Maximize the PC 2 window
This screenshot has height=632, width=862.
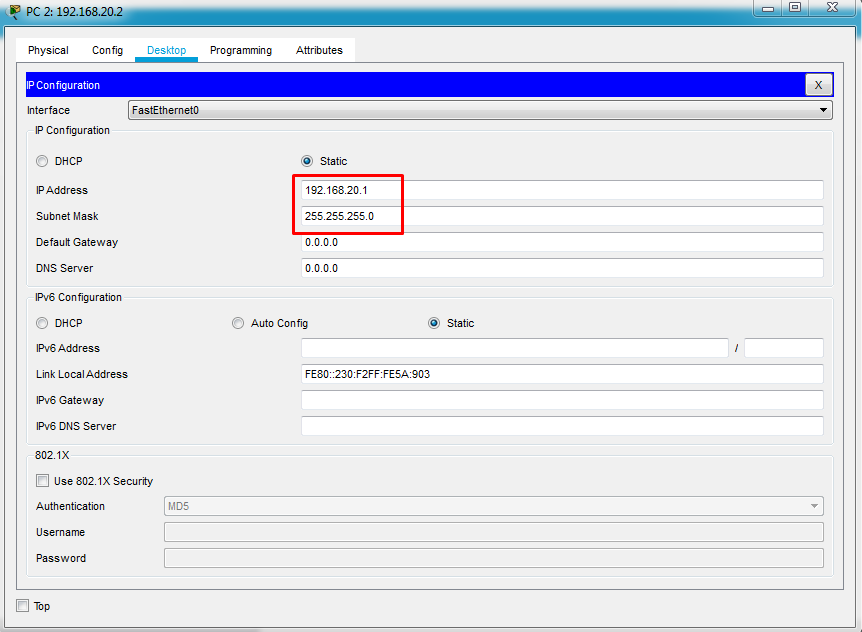point(794,8)
